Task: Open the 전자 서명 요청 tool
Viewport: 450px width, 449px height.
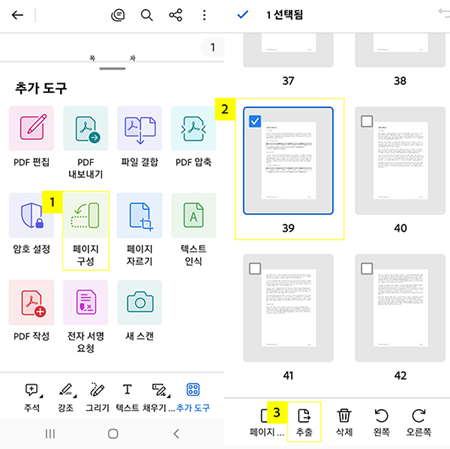Action: 86,317
